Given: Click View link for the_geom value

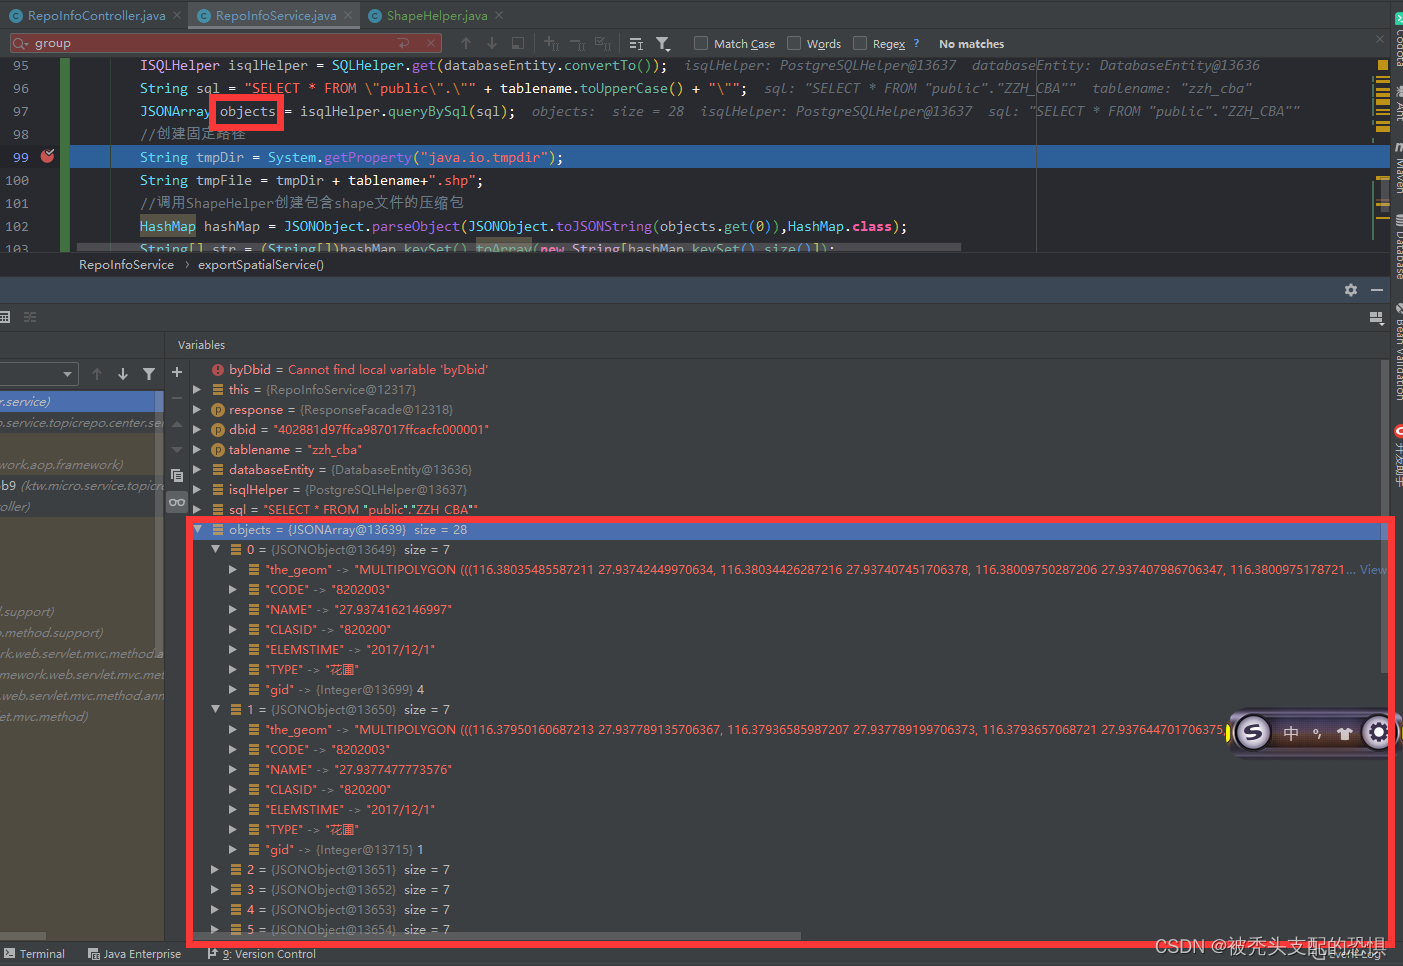Looking at the screenshot, I should 1373,570.
